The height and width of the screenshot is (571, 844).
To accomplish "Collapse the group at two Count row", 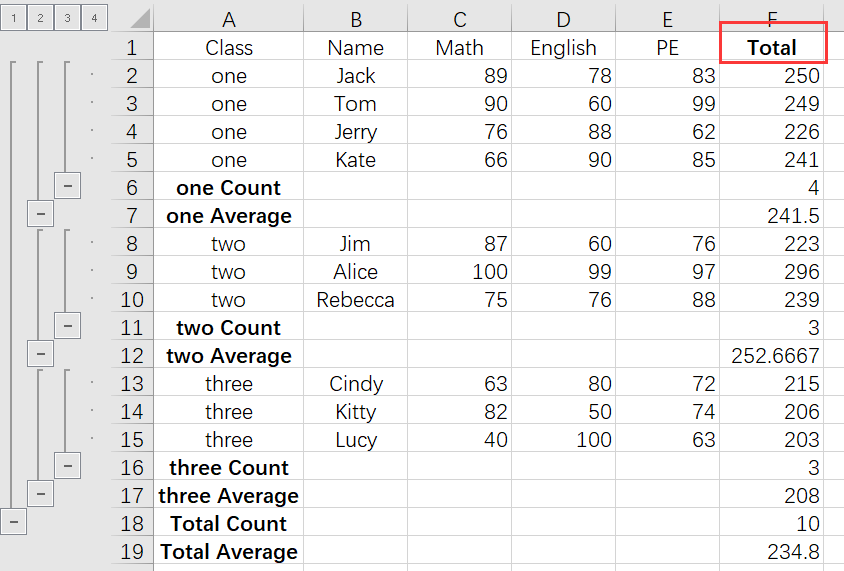I will point(67,326).
